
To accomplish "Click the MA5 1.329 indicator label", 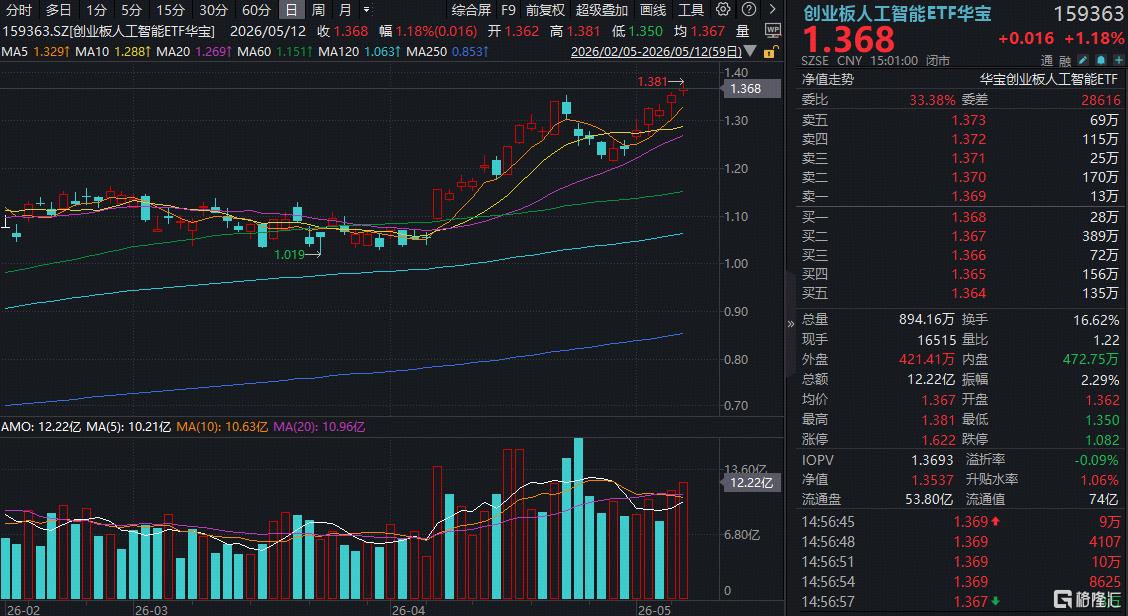I will tap(37, 52).
